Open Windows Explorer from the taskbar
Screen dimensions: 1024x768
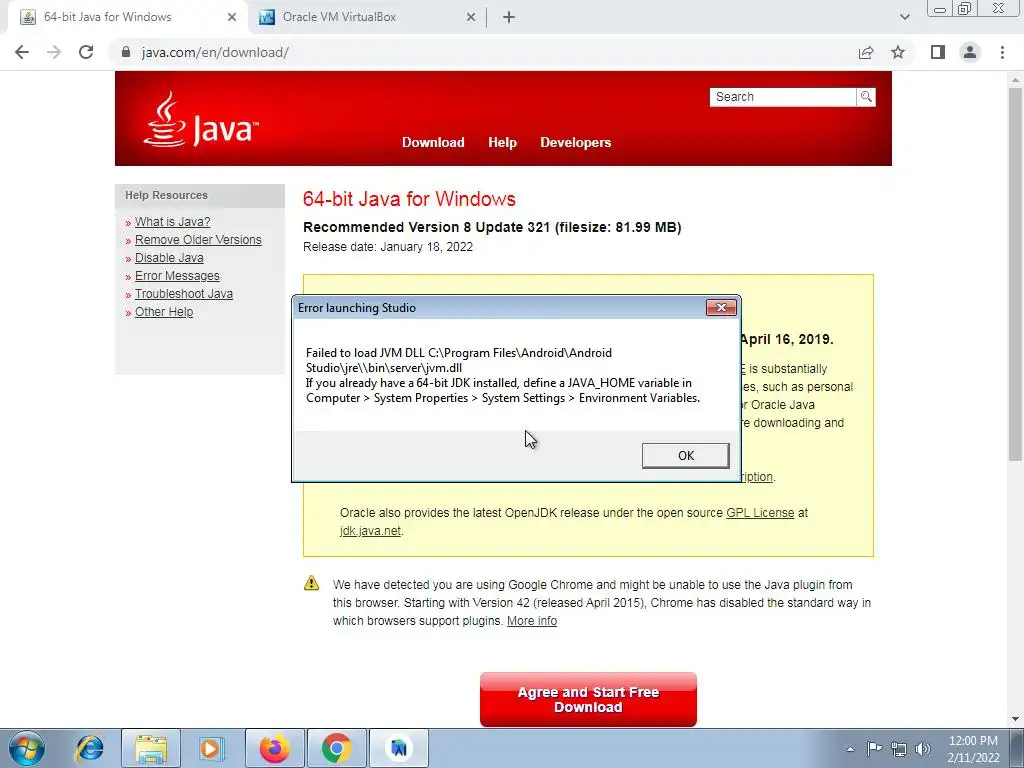(x=151, y=748)
